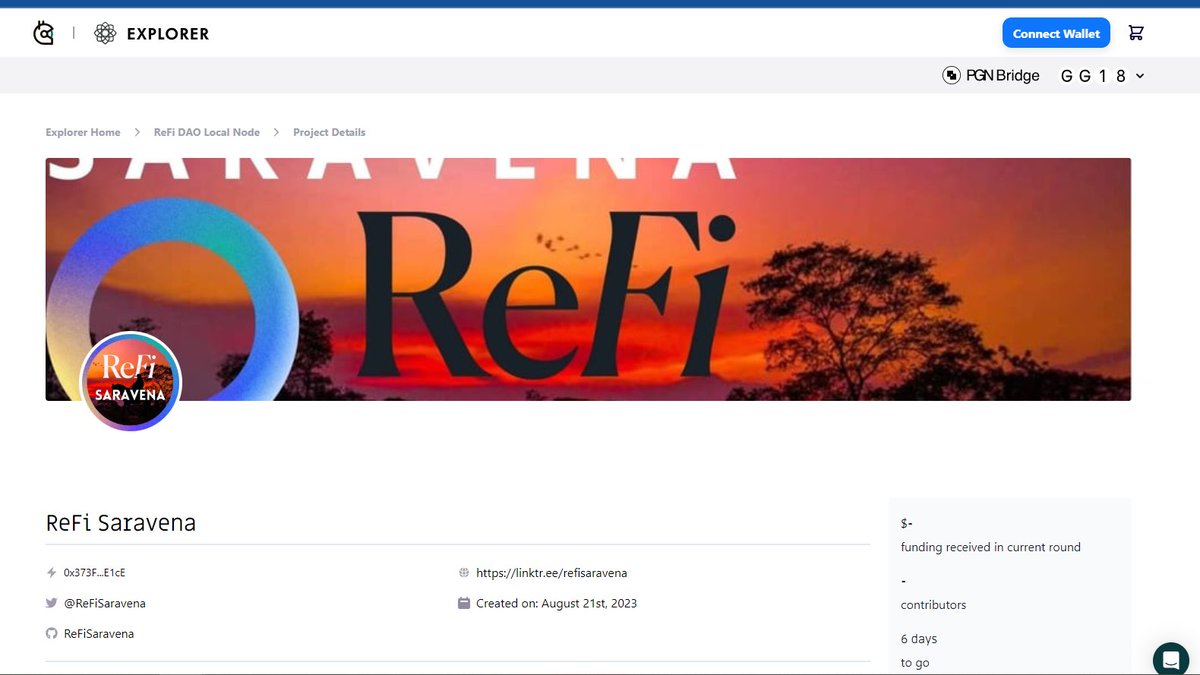This screenshot has width=1200, height=675.
Task: Open https://linktr.ee/refisaravena website link
Action: (x=552, y=573)
